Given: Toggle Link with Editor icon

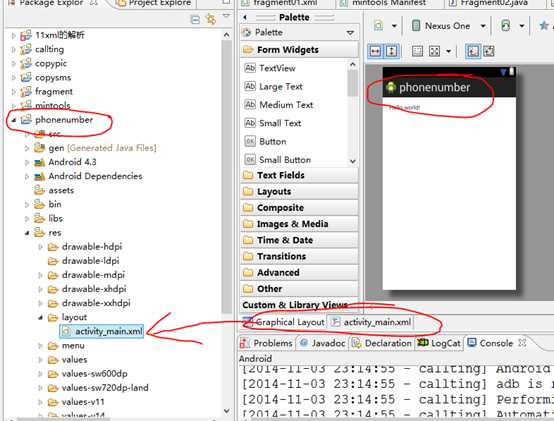Looking at the screenshot, I should click(211, 19).
